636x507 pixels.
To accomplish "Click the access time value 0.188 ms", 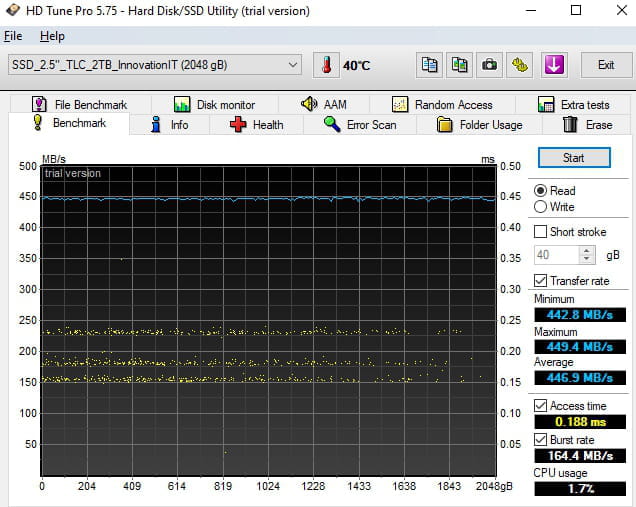I will [x=580, y=422].
